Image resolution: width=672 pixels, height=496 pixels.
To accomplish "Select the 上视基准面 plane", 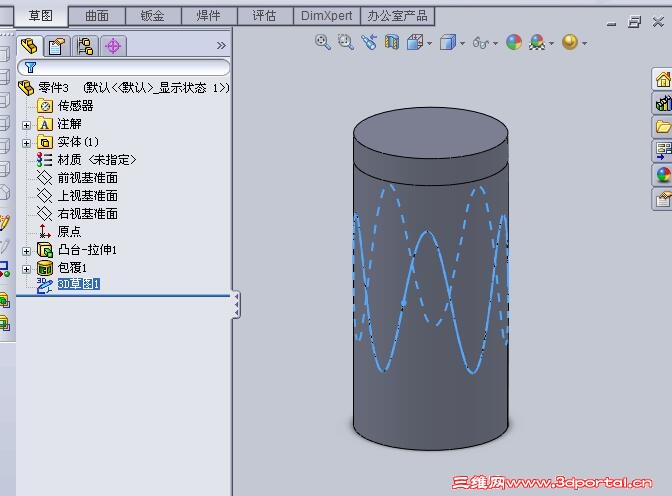I will [x=78, y=195].
